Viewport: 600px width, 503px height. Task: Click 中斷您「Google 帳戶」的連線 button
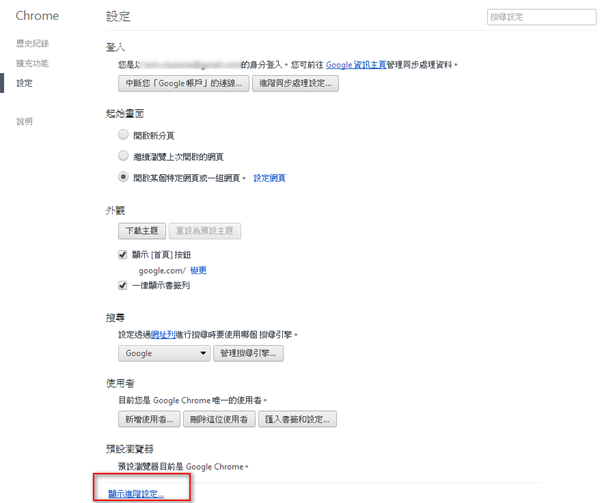pyautogui.click(x=184, y=83)
